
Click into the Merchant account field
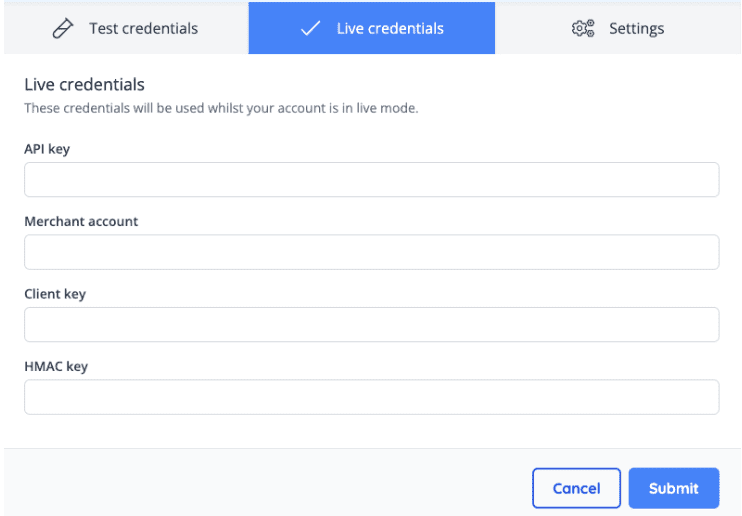pos(371,252)
